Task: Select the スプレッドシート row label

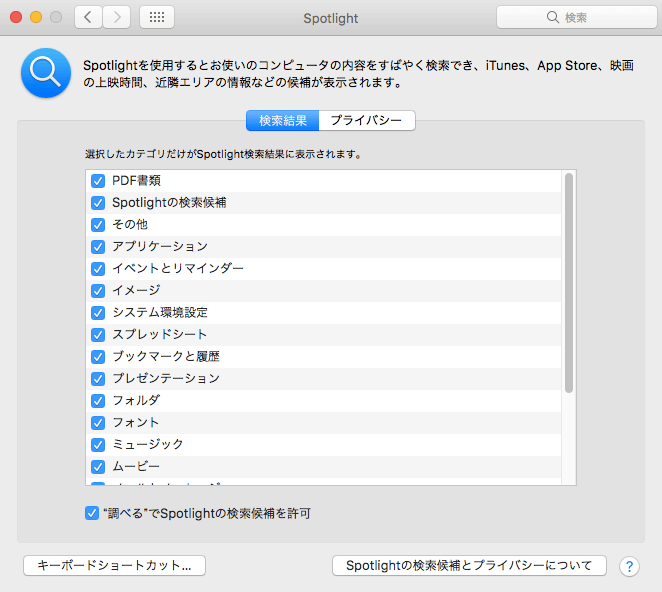Action: pos(160,334)
